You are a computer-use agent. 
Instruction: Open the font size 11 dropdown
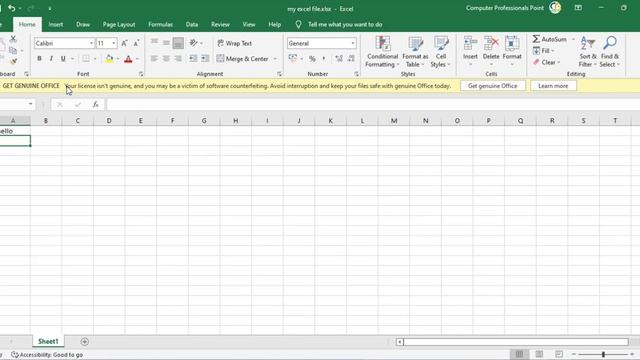(114, 43)
